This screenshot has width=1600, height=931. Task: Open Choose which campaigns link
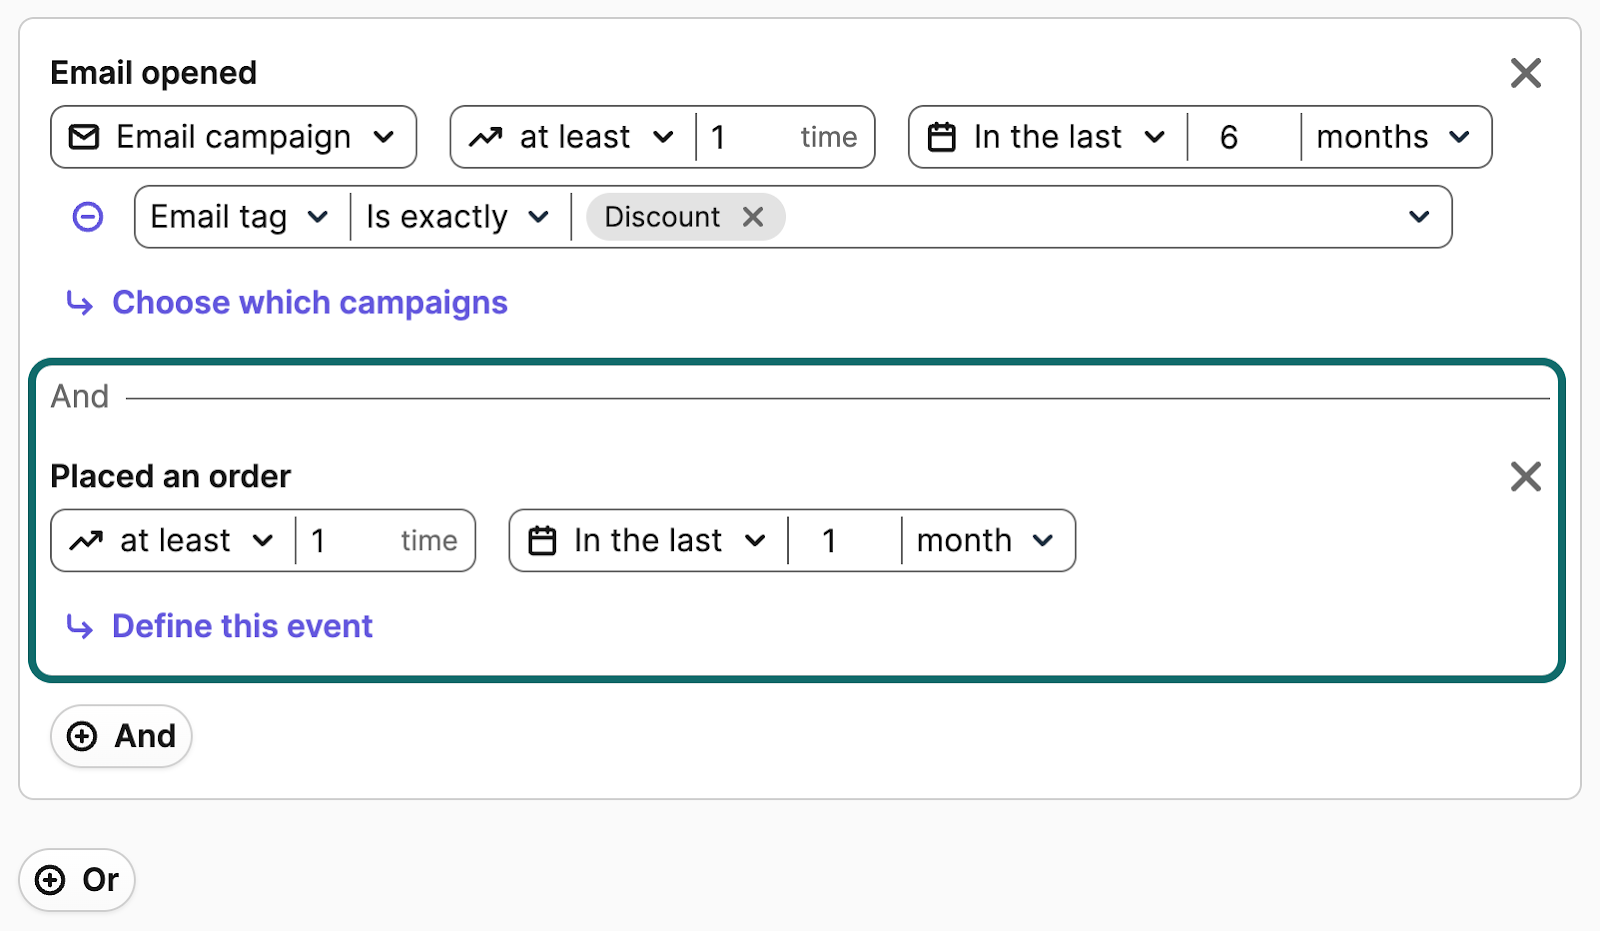point(309,303)
